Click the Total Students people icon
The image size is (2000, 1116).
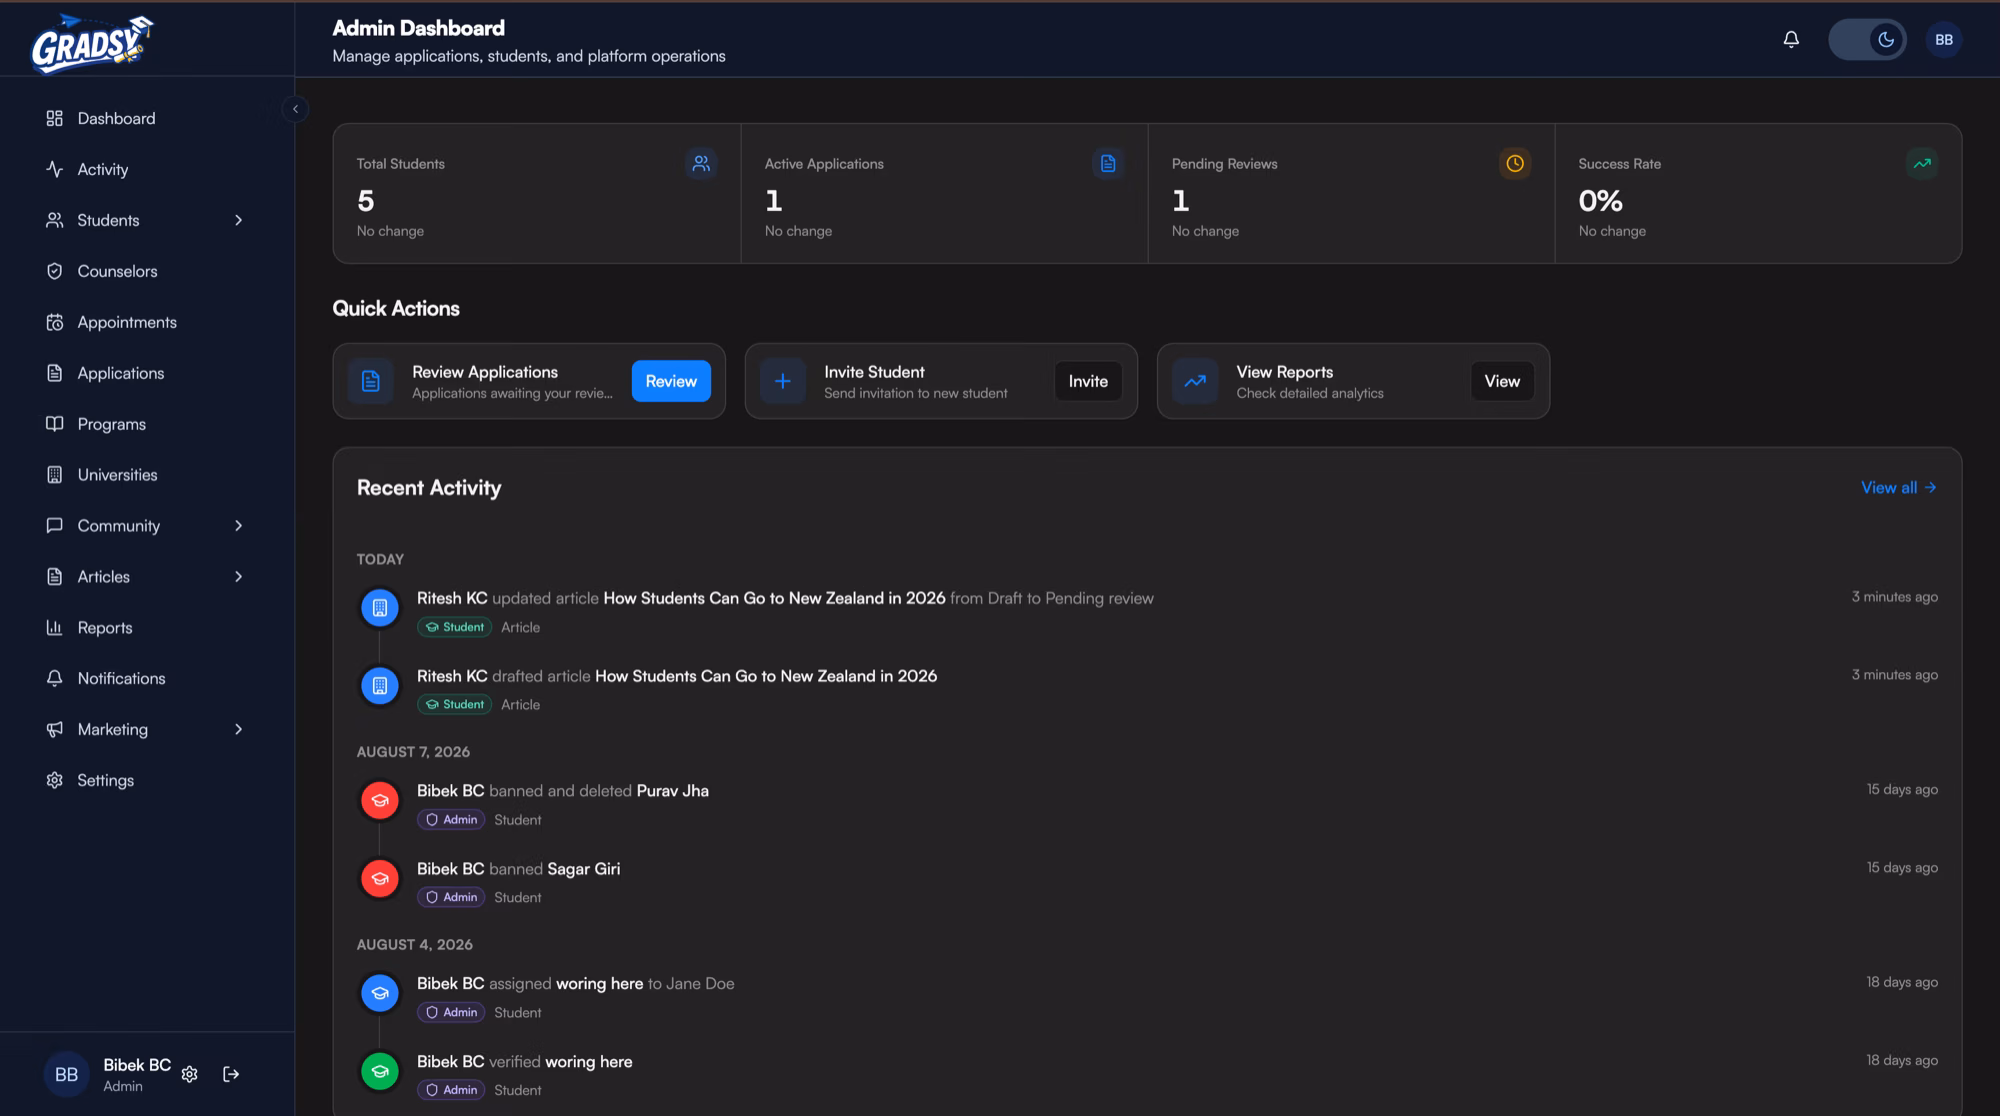[x=701, y=163]
